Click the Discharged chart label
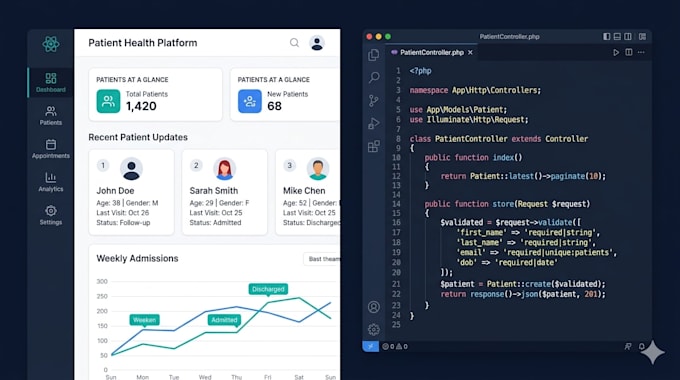680x380 pixels. pos(268,289)
